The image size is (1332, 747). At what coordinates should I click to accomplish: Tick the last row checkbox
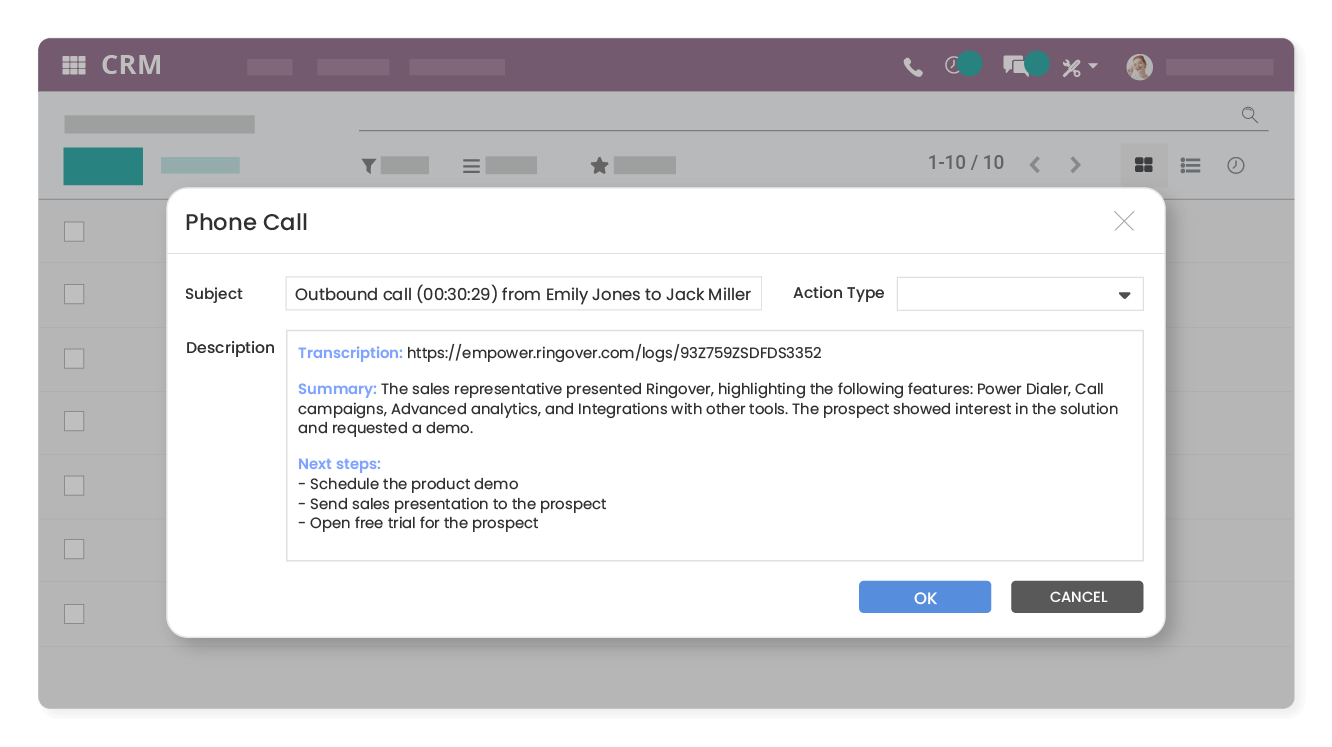click(74, 613)
